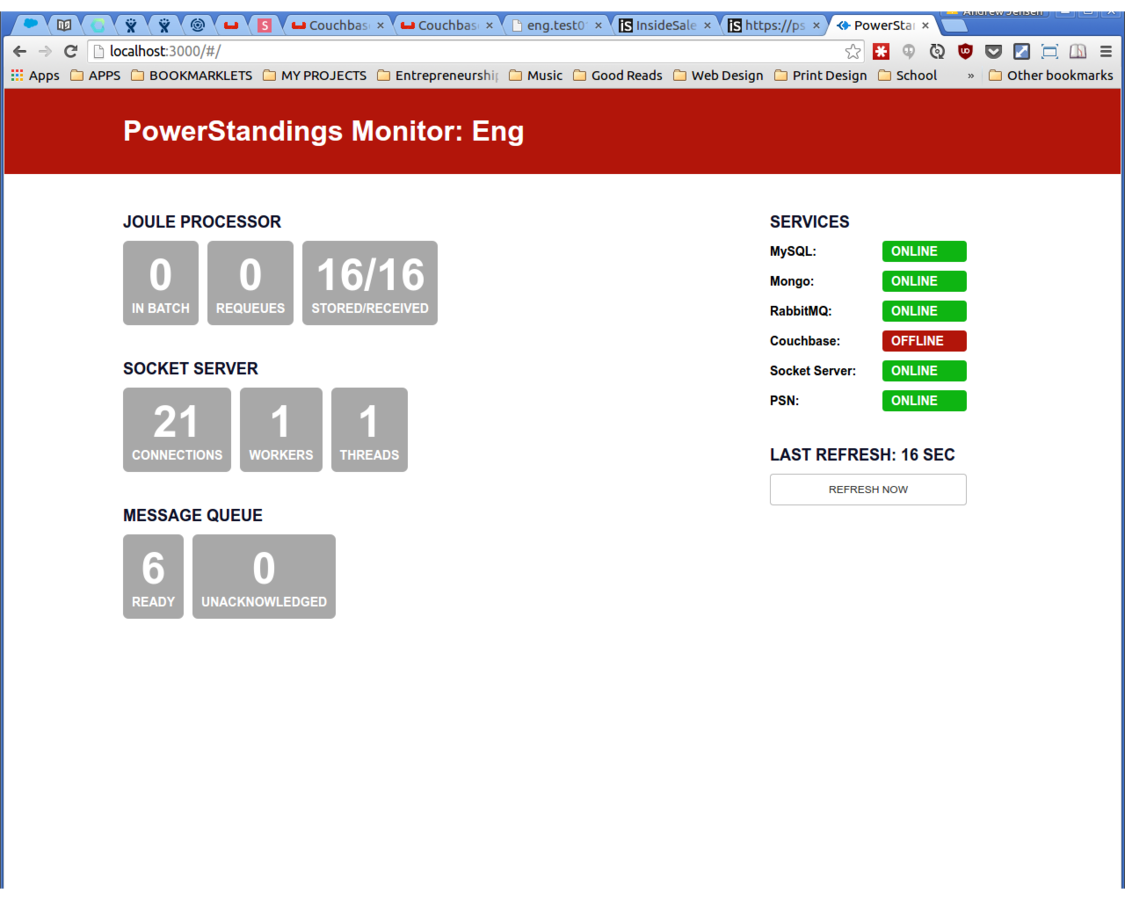Open the Music bookmarks folder

pyautogui.click(x=535, y=75)
